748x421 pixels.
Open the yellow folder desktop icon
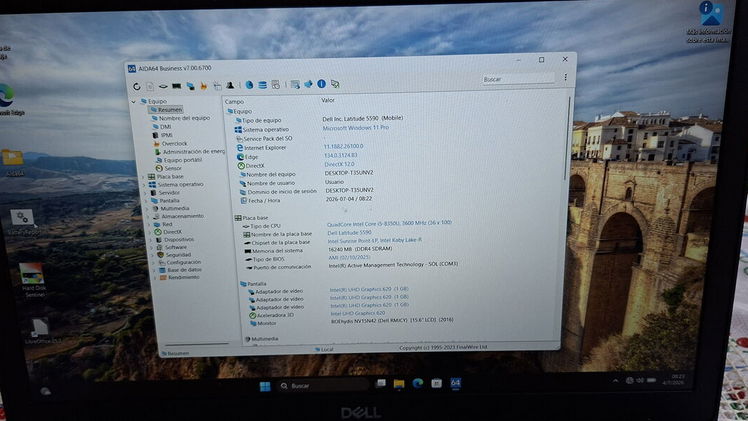pyautogui.click(x=13, y=163)
